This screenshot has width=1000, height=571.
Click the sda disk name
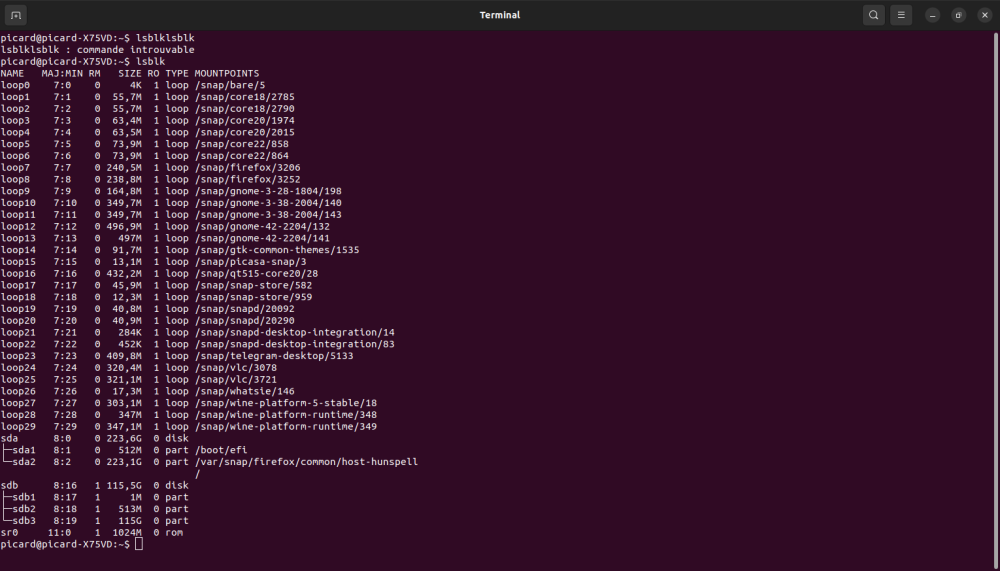tap(9, 439)
